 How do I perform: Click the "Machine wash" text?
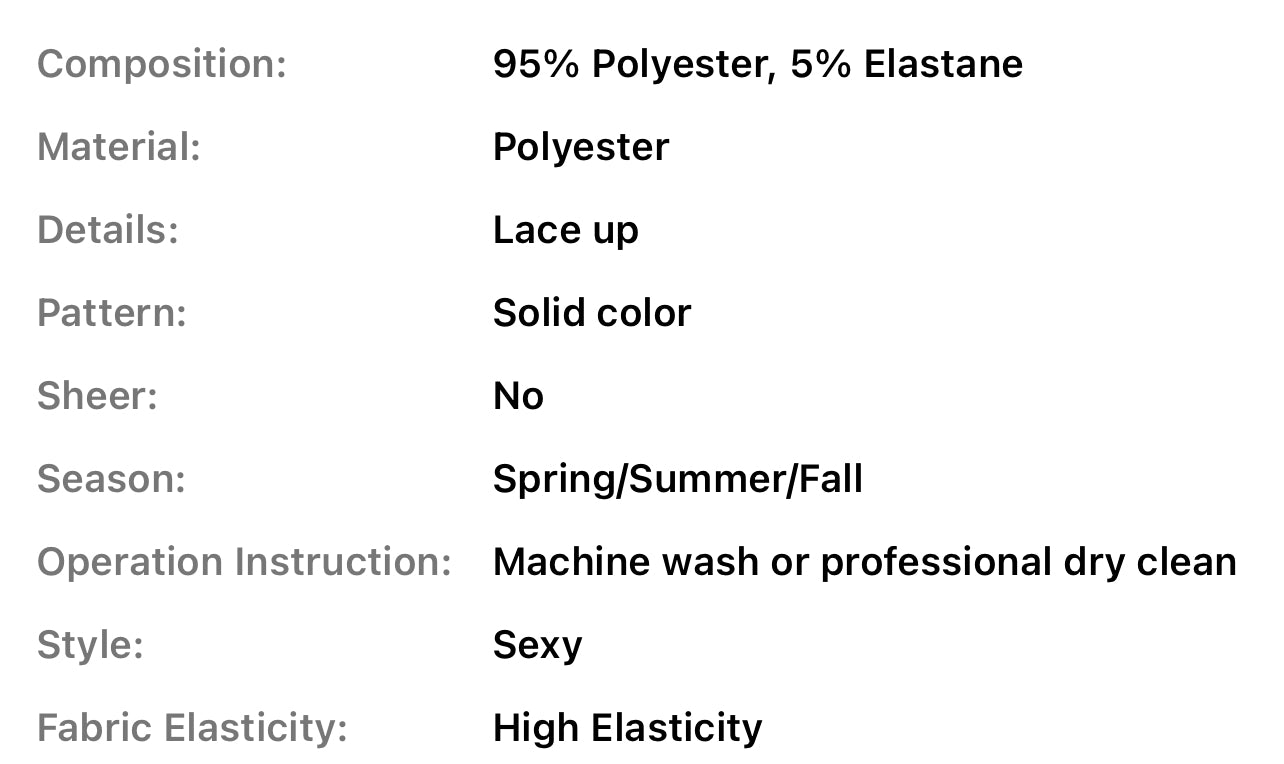coord(626,563)
